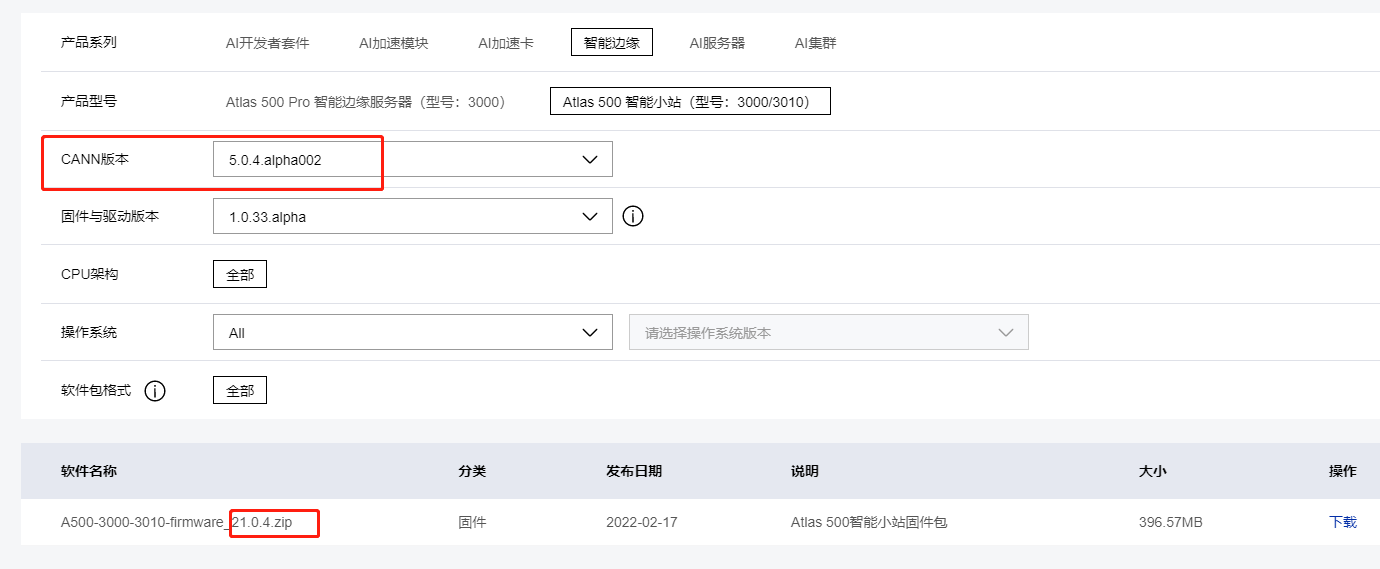Image resolution: width=1380 pixels, height=569 pixels.
Task: Click A500-3000-3010-firmware_21.0.4.zip file name
Action: click(x=190, y=522)
